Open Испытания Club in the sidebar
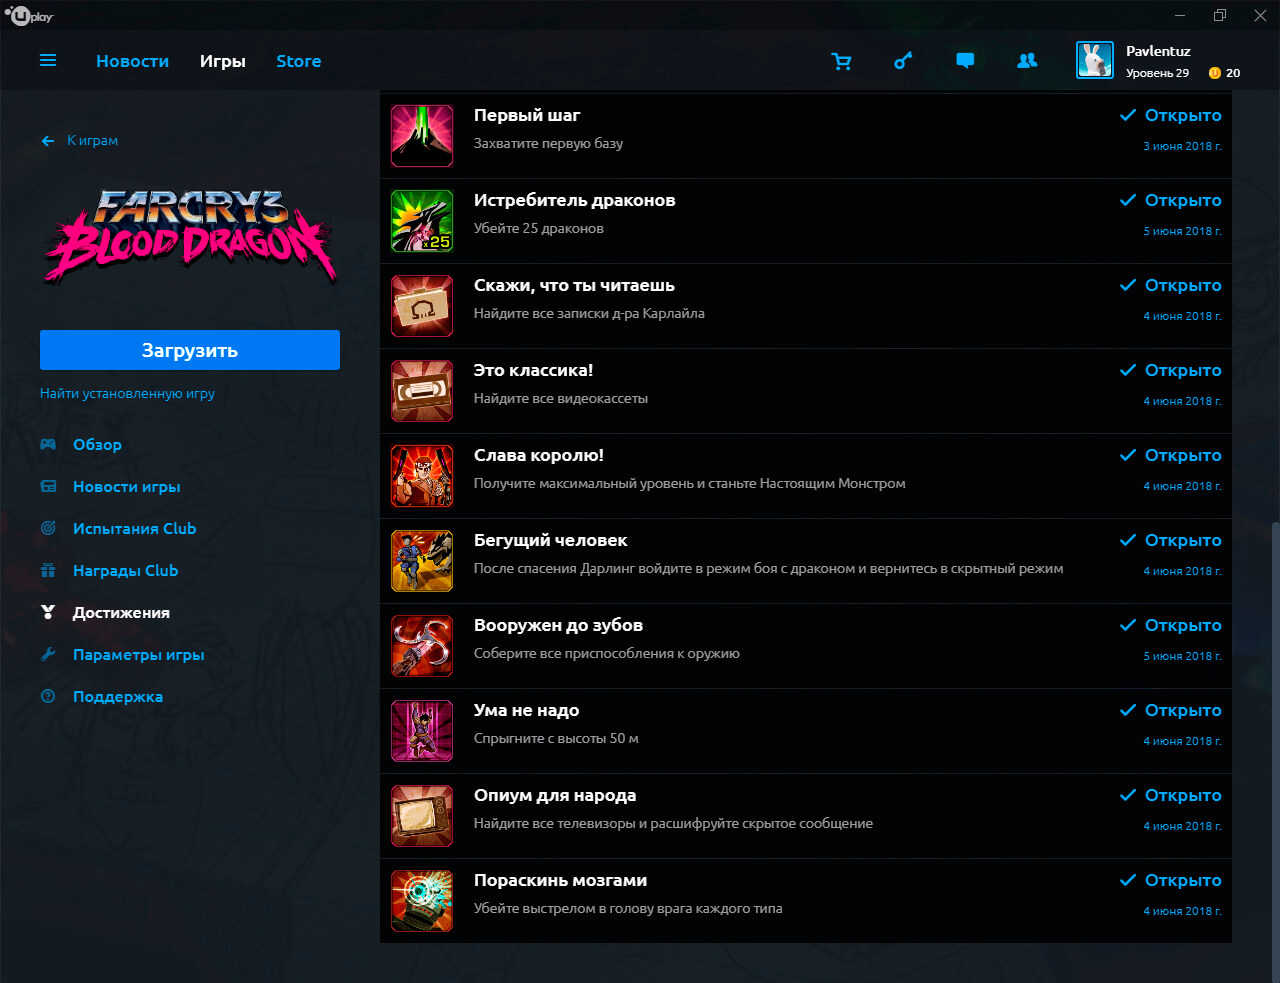This screenshot has height=983, width=1280. 134,529
